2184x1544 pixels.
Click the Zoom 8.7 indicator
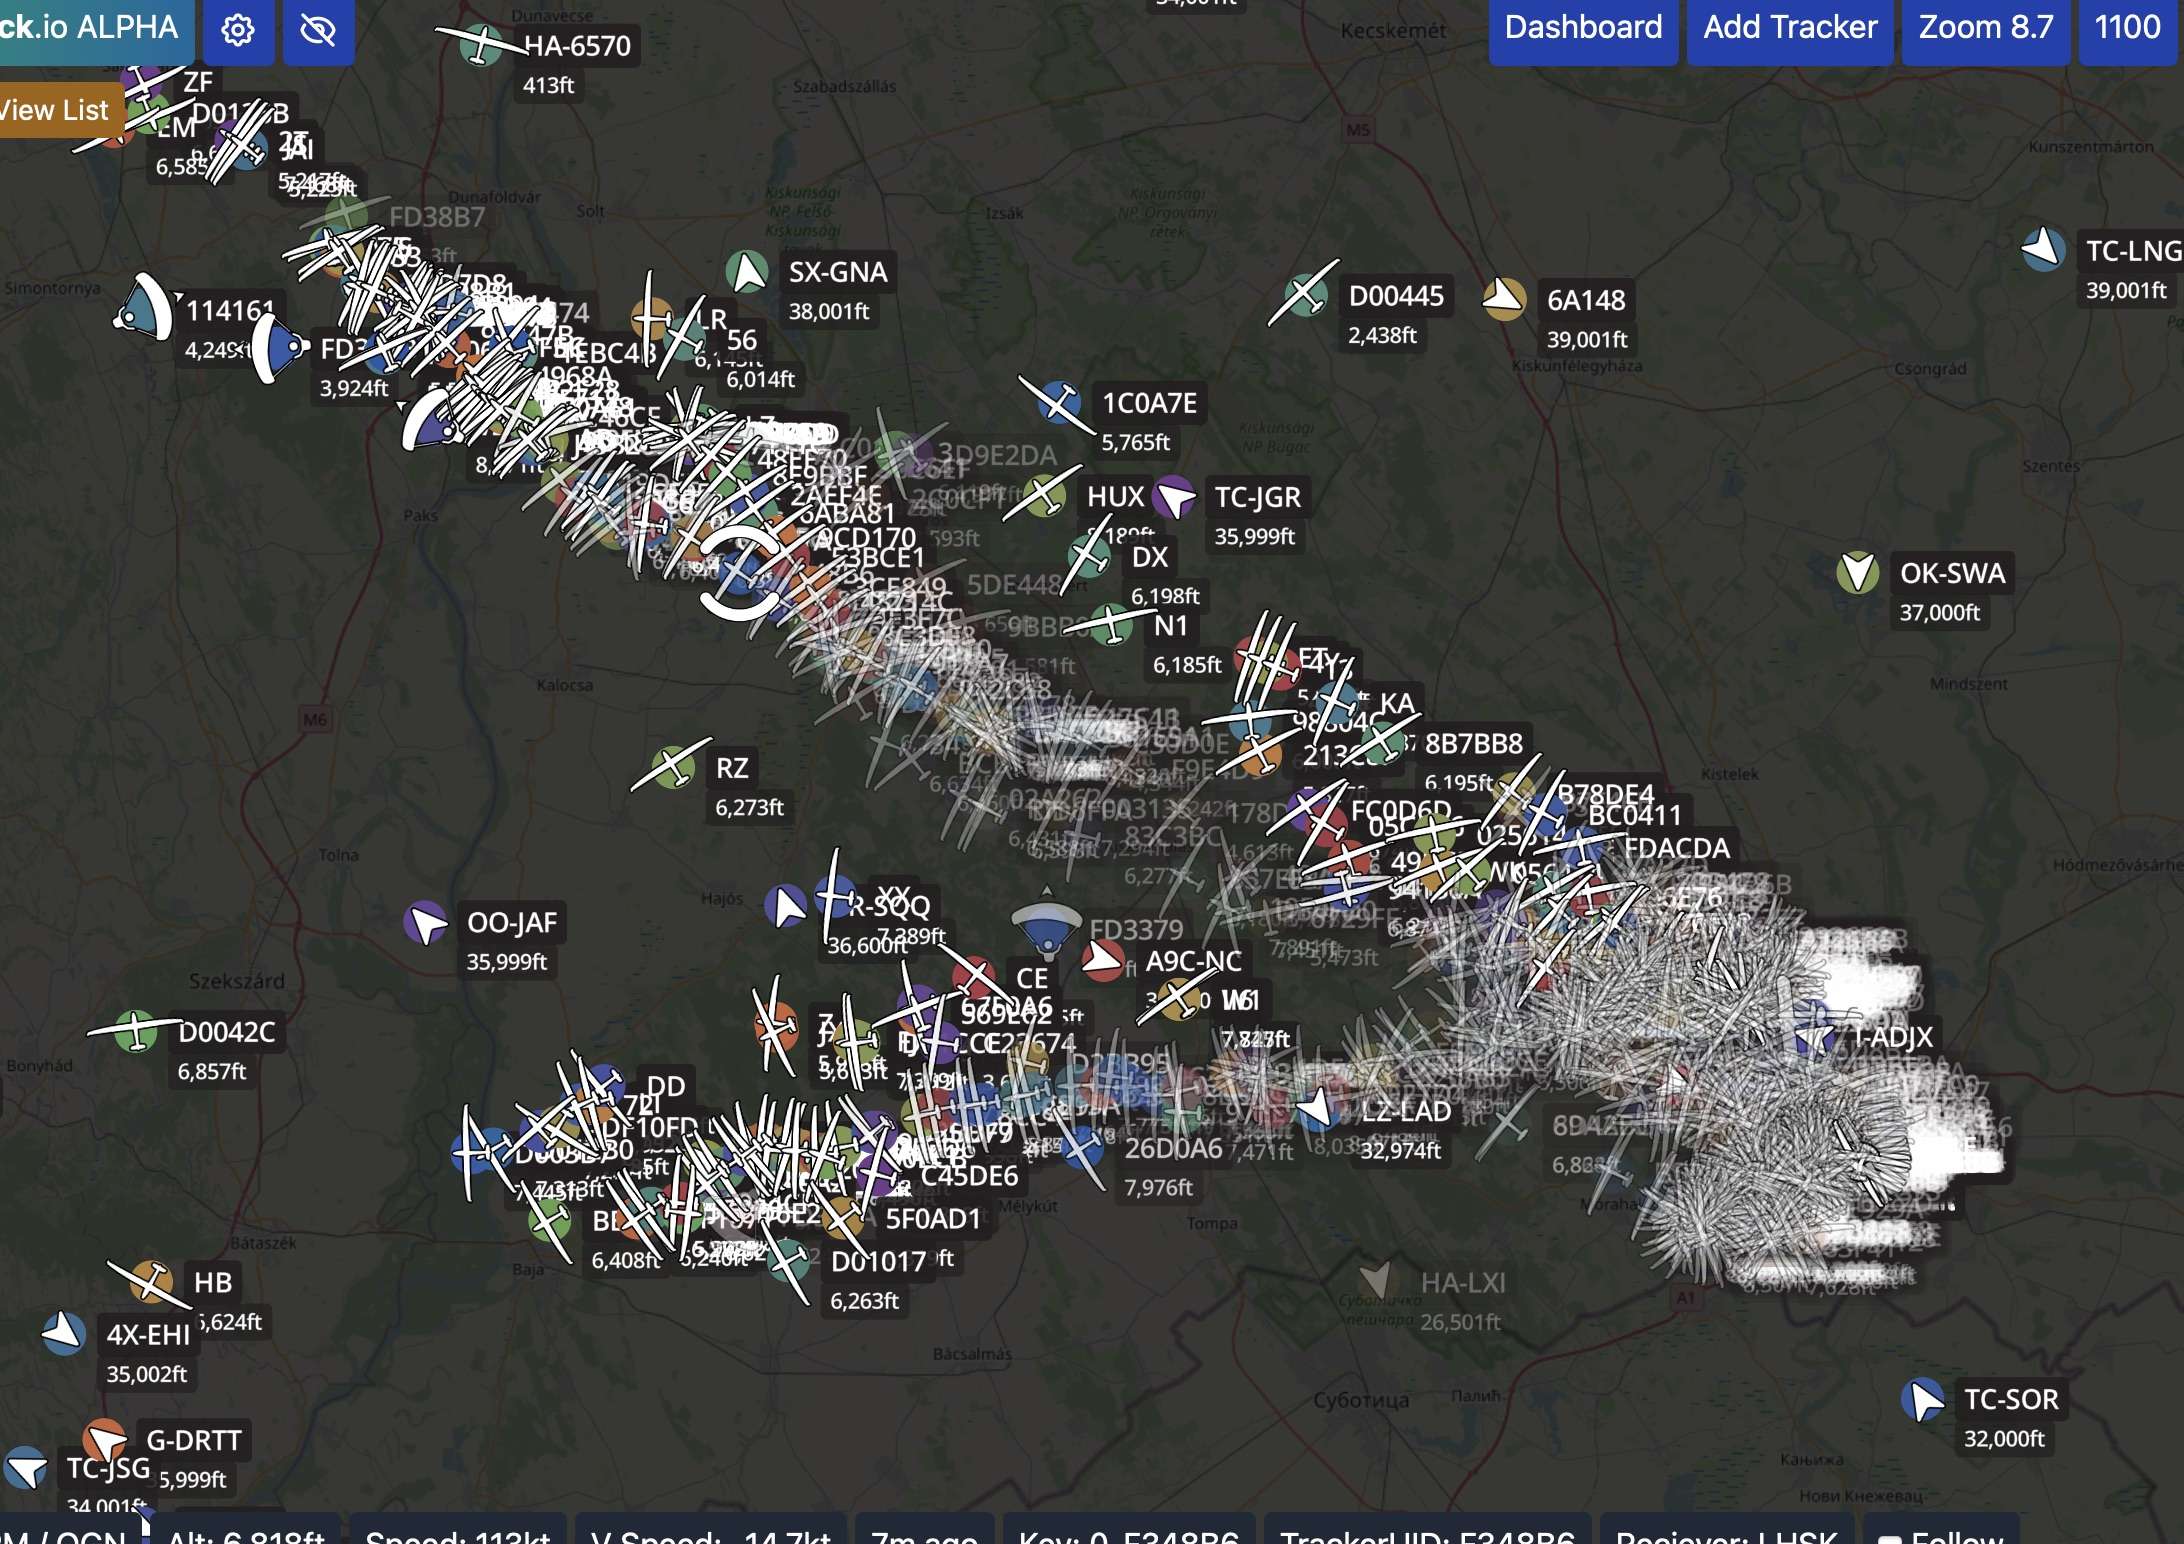point(1985,28)
